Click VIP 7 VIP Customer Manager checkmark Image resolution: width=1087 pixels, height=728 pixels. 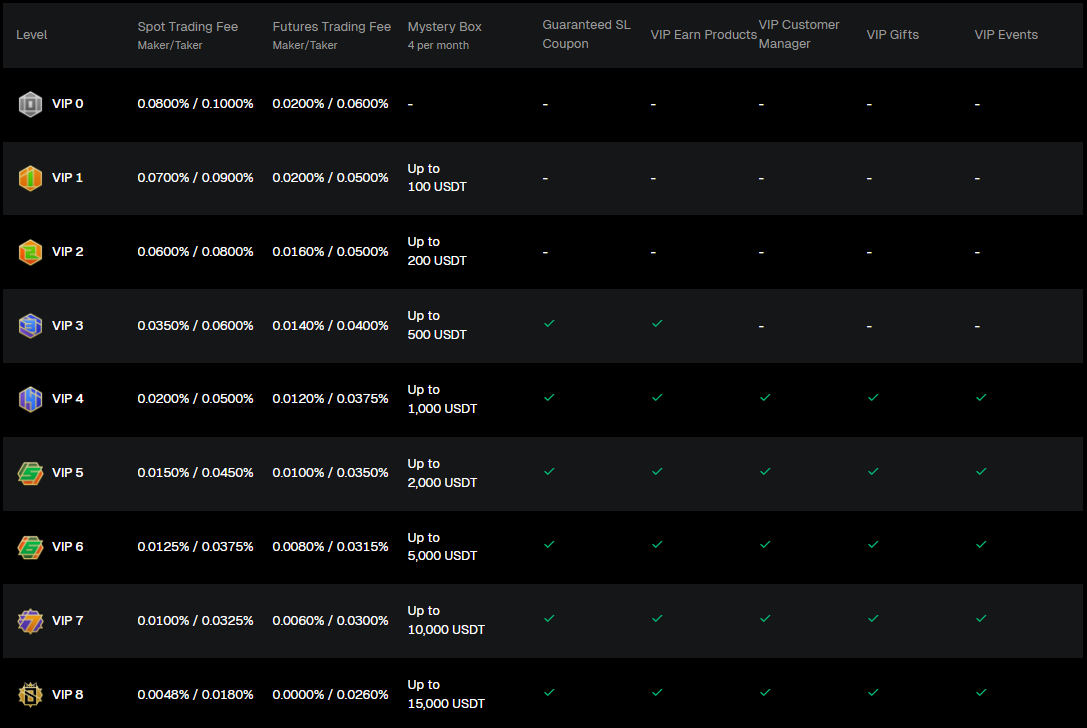pos(765,618)
